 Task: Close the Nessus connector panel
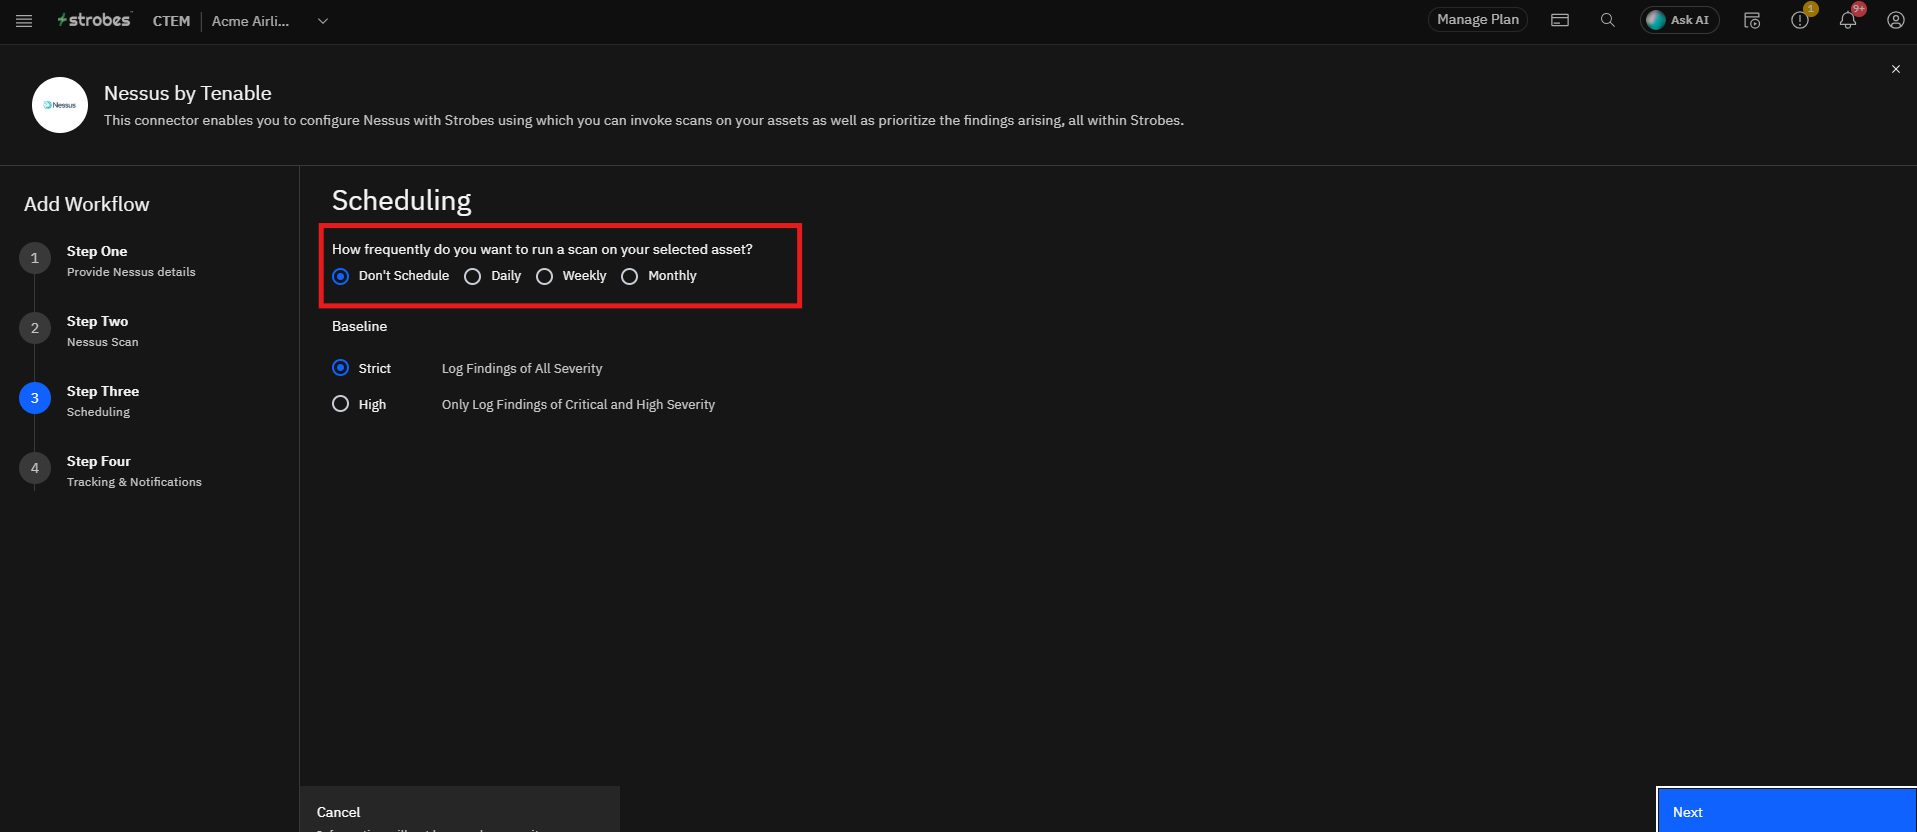coord(1895,69)
